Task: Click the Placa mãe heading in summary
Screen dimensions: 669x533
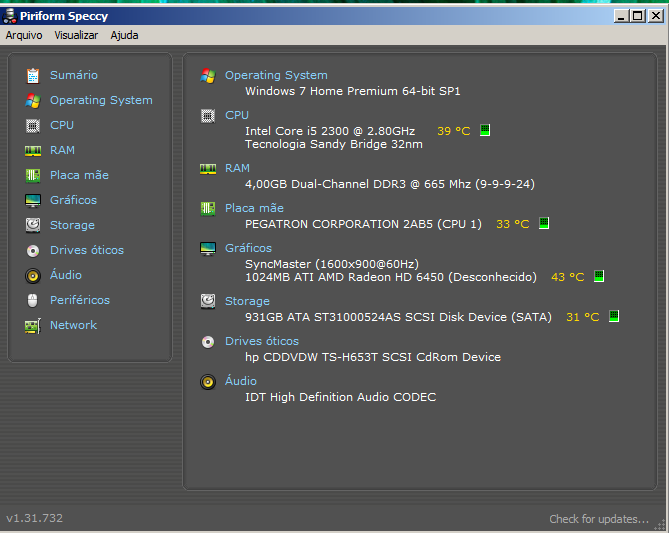Action: pos(254,208)
